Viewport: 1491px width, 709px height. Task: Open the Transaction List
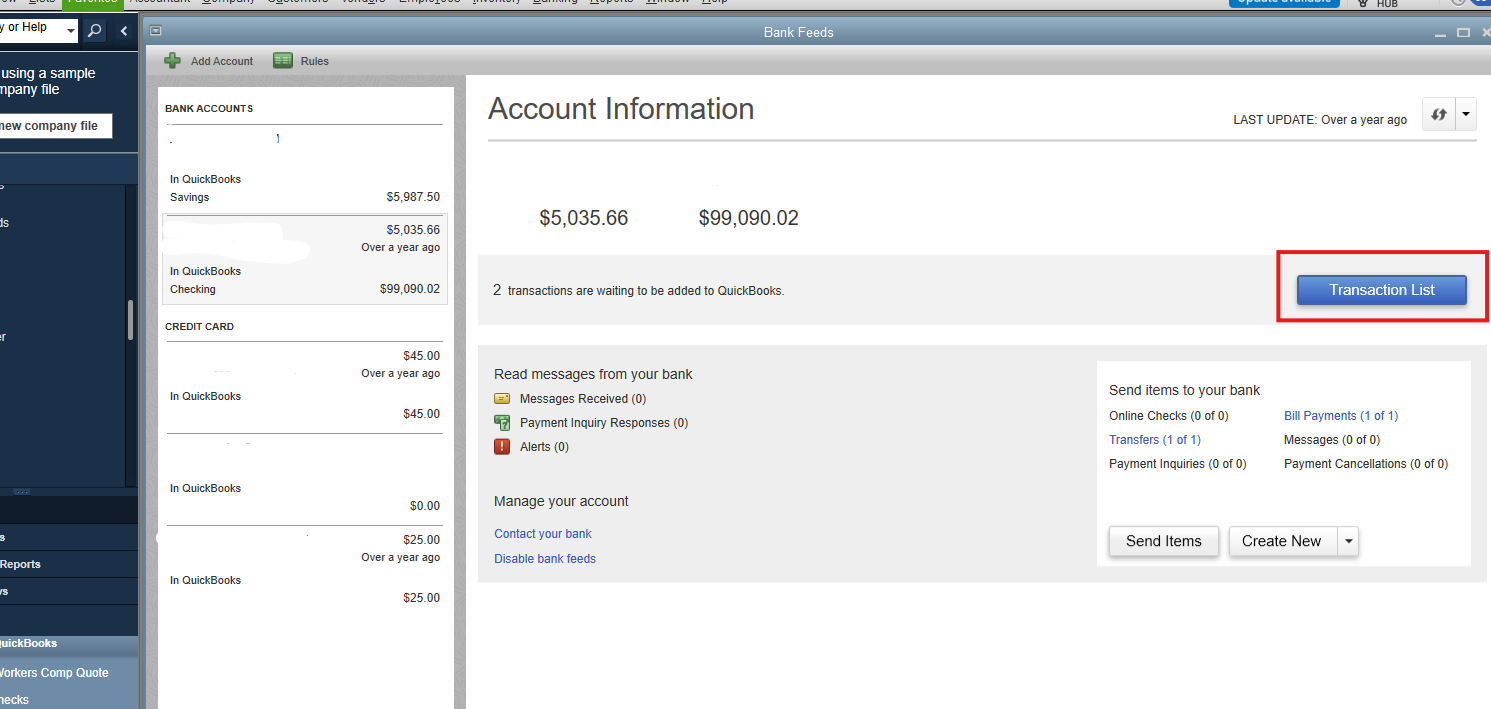click(1381, 290)
